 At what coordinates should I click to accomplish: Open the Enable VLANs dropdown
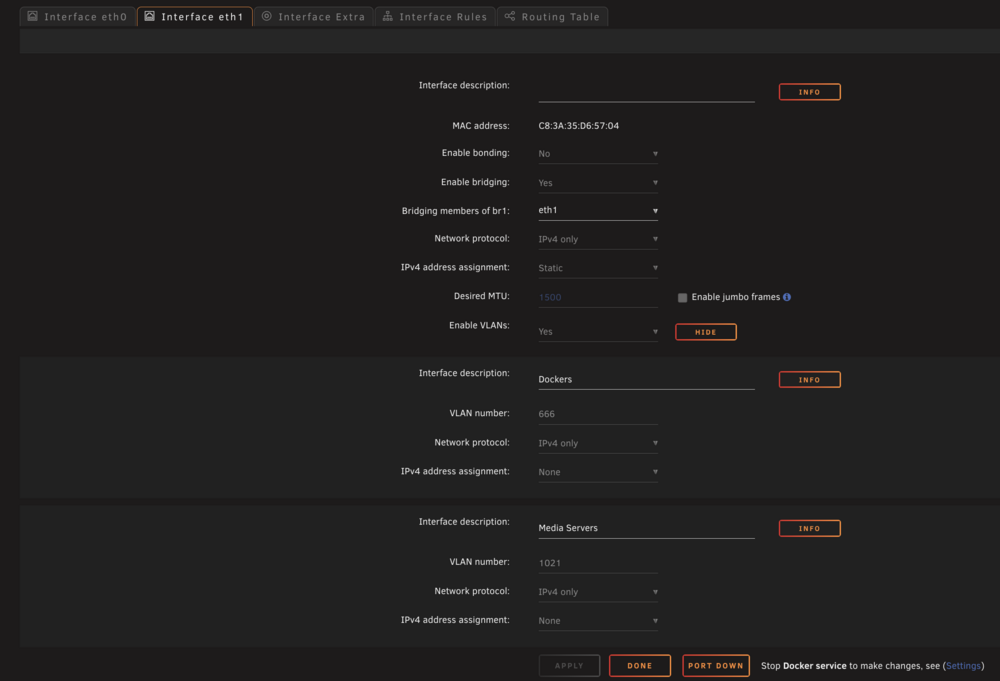click(x=598, y=332)
